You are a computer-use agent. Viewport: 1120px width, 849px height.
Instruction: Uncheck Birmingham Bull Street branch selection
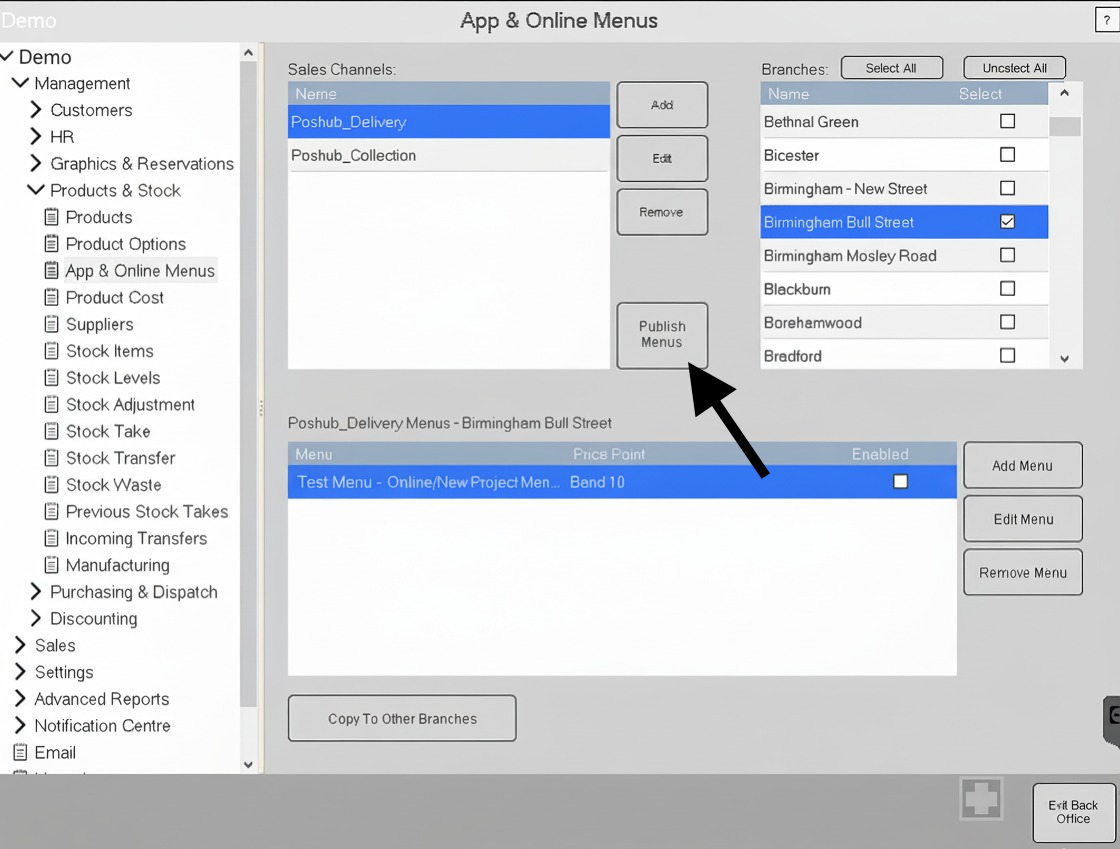(x=1007, y=222)
